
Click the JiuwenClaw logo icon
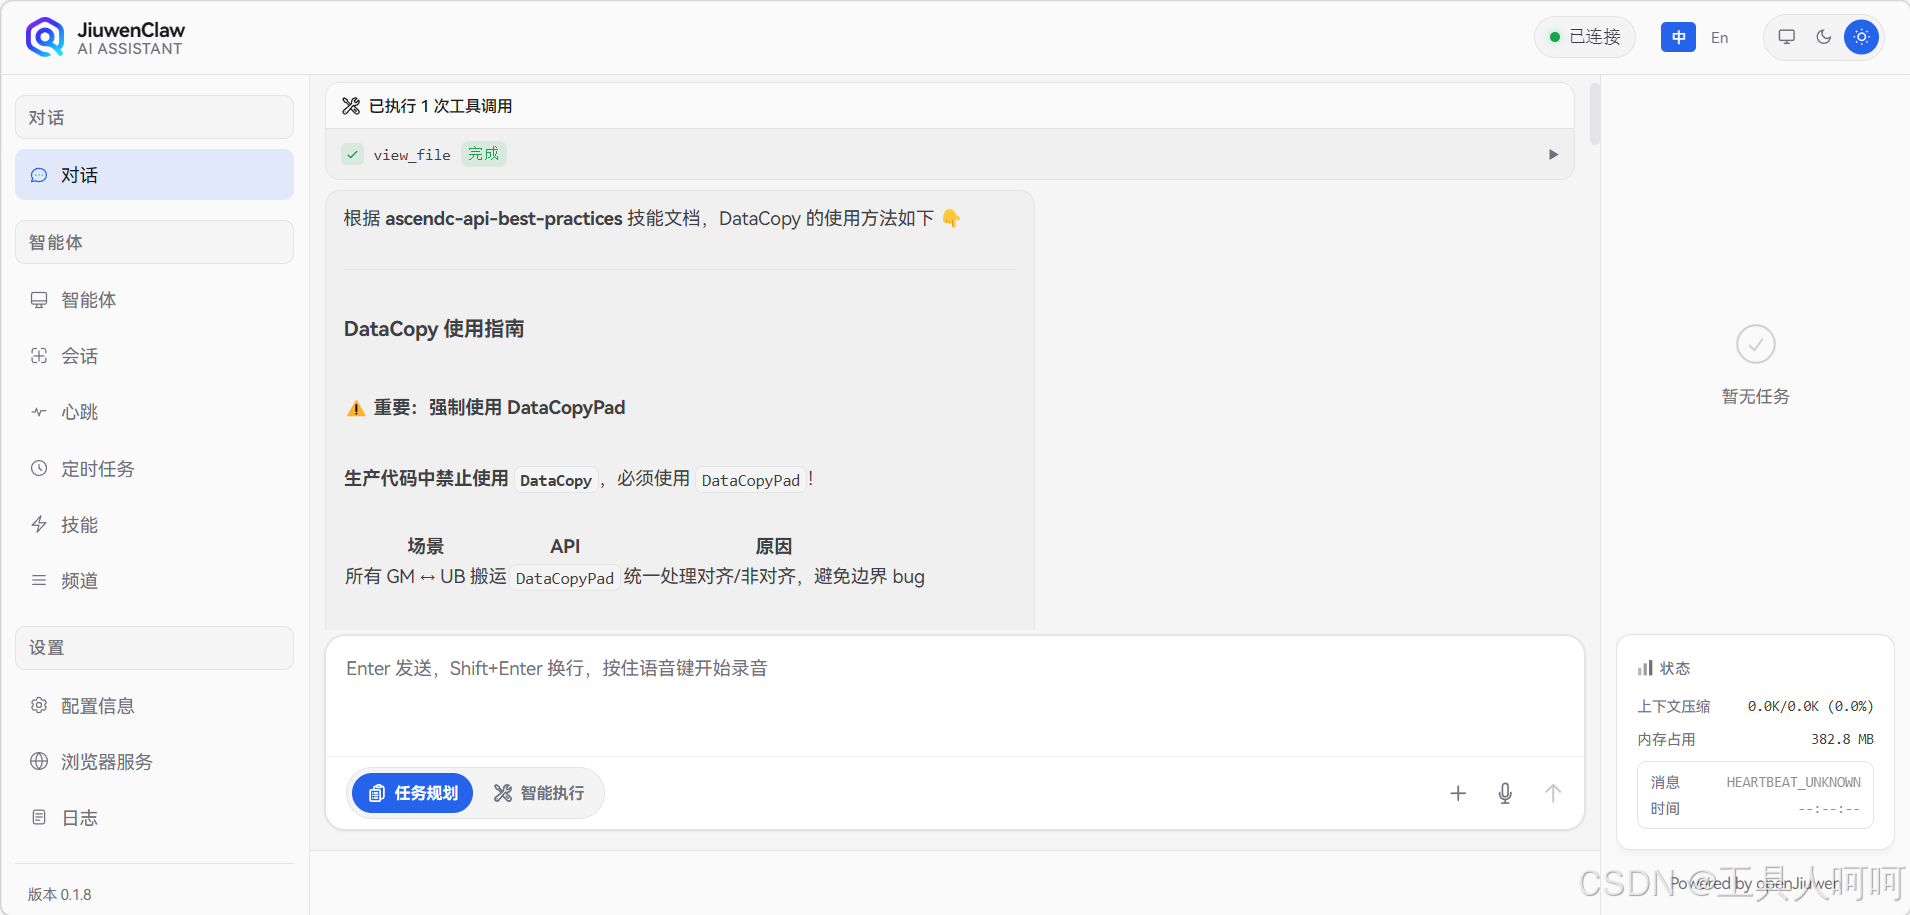click(45, 38)
